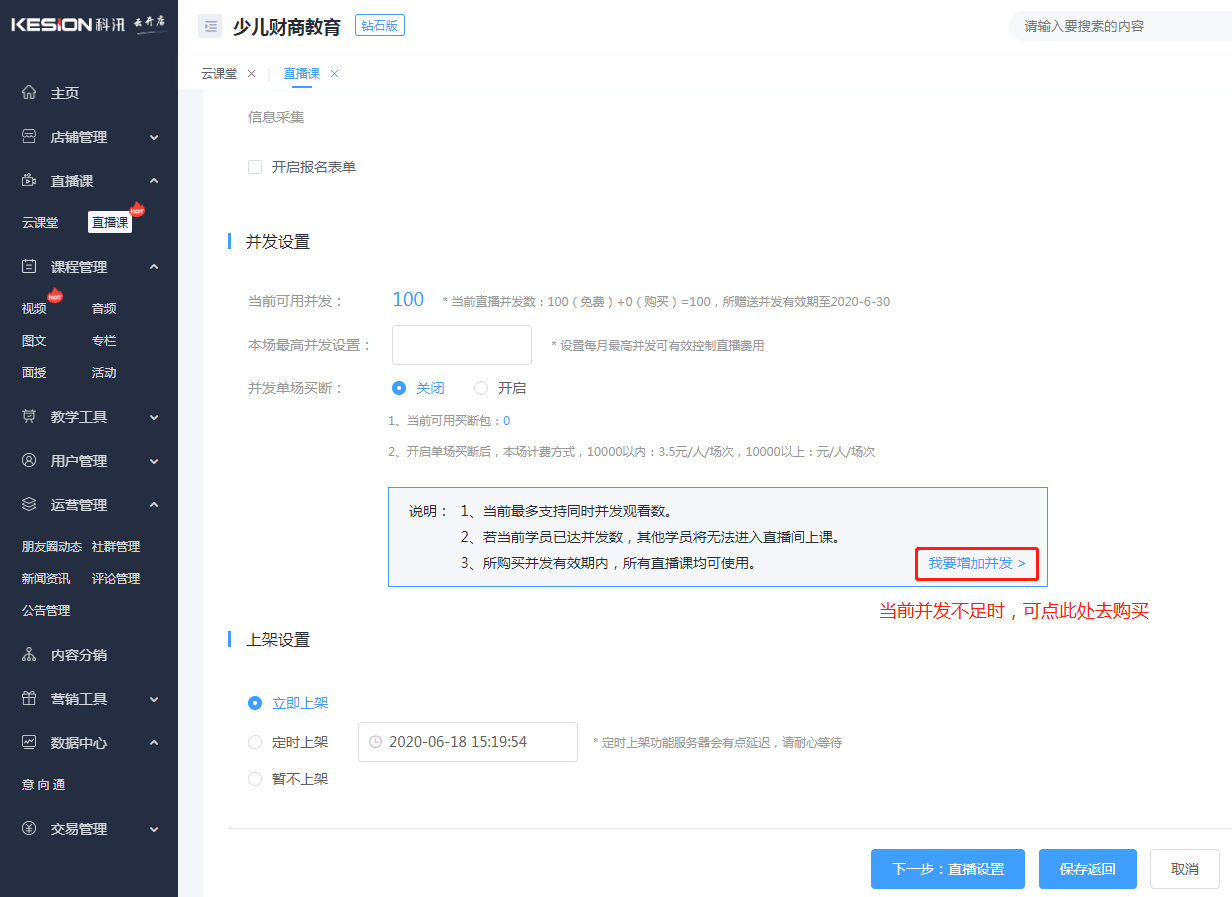The height and width of the screenshot is (897, 1232).
Task: Select the 营销工具 sidebar icon
Action: pyautogui.click(x=29, y=698)
